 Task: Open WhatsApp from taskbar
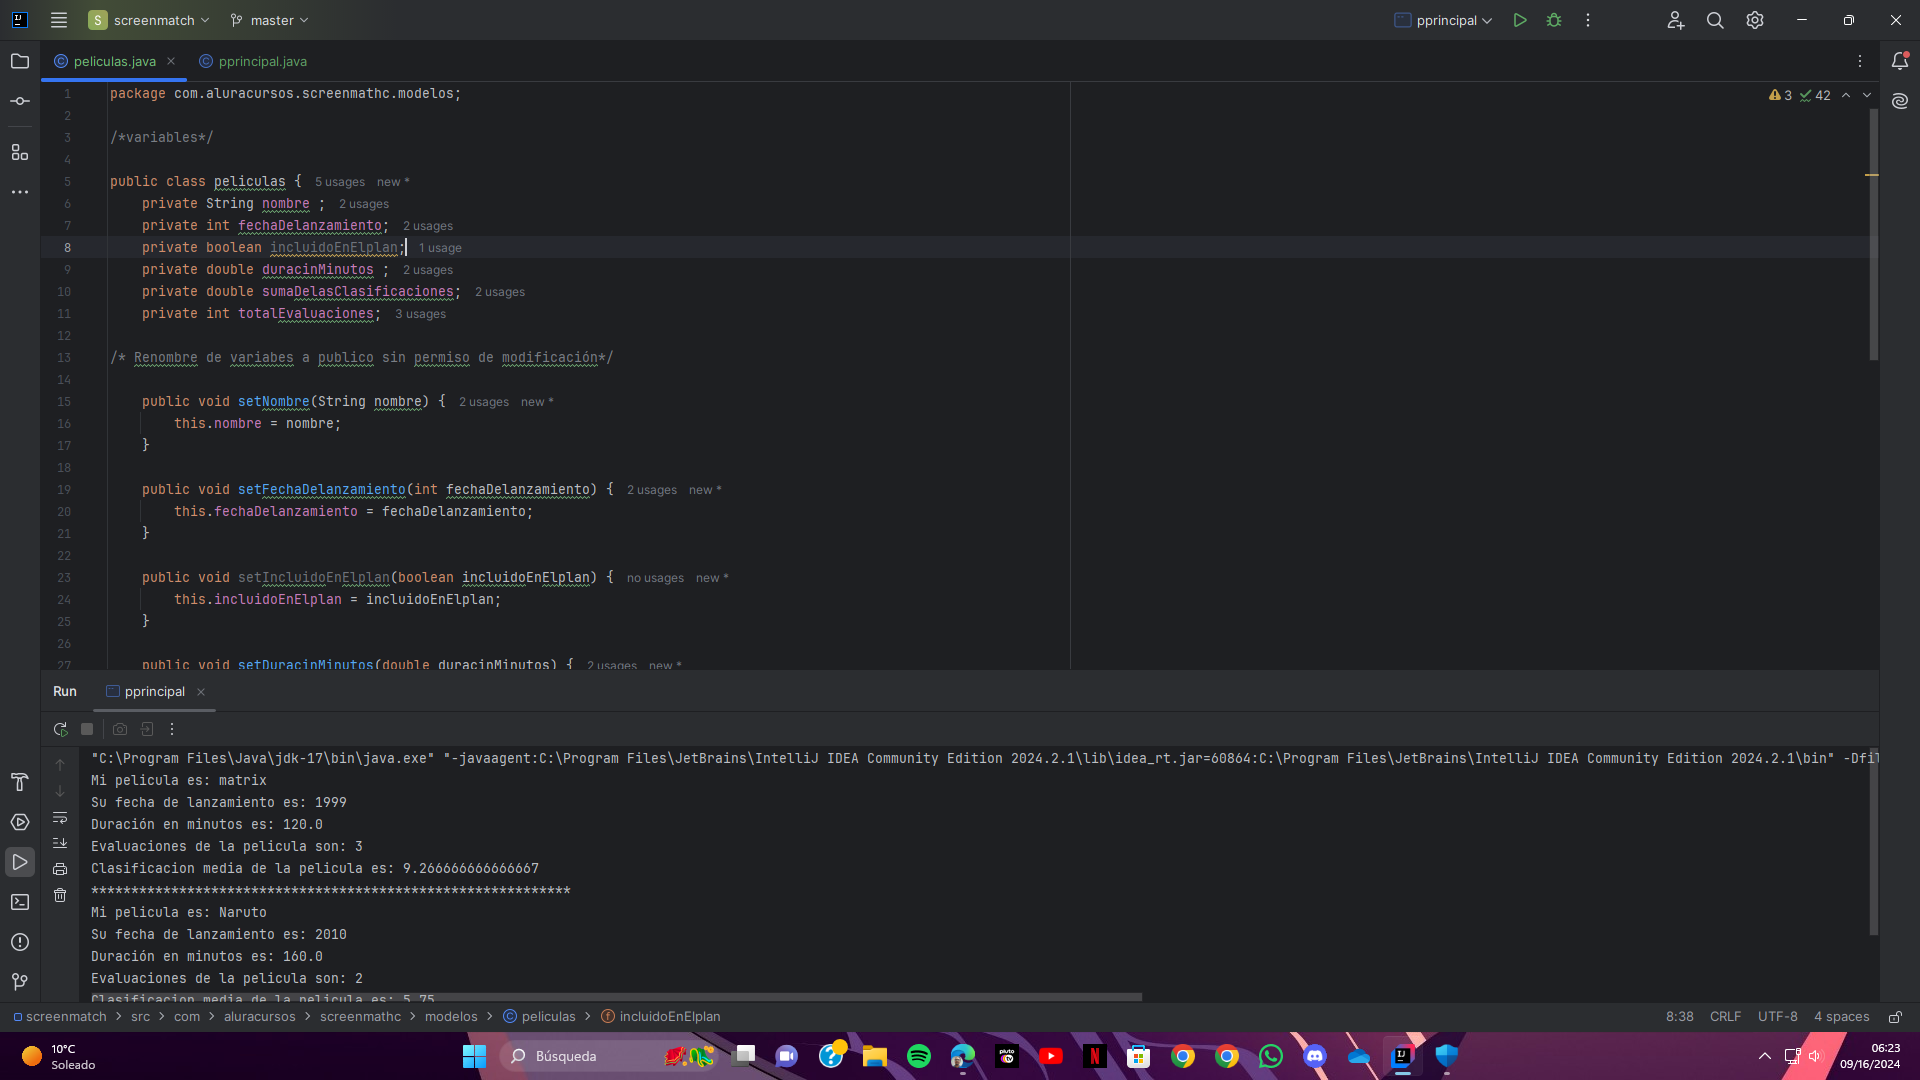[1271, 1056]
